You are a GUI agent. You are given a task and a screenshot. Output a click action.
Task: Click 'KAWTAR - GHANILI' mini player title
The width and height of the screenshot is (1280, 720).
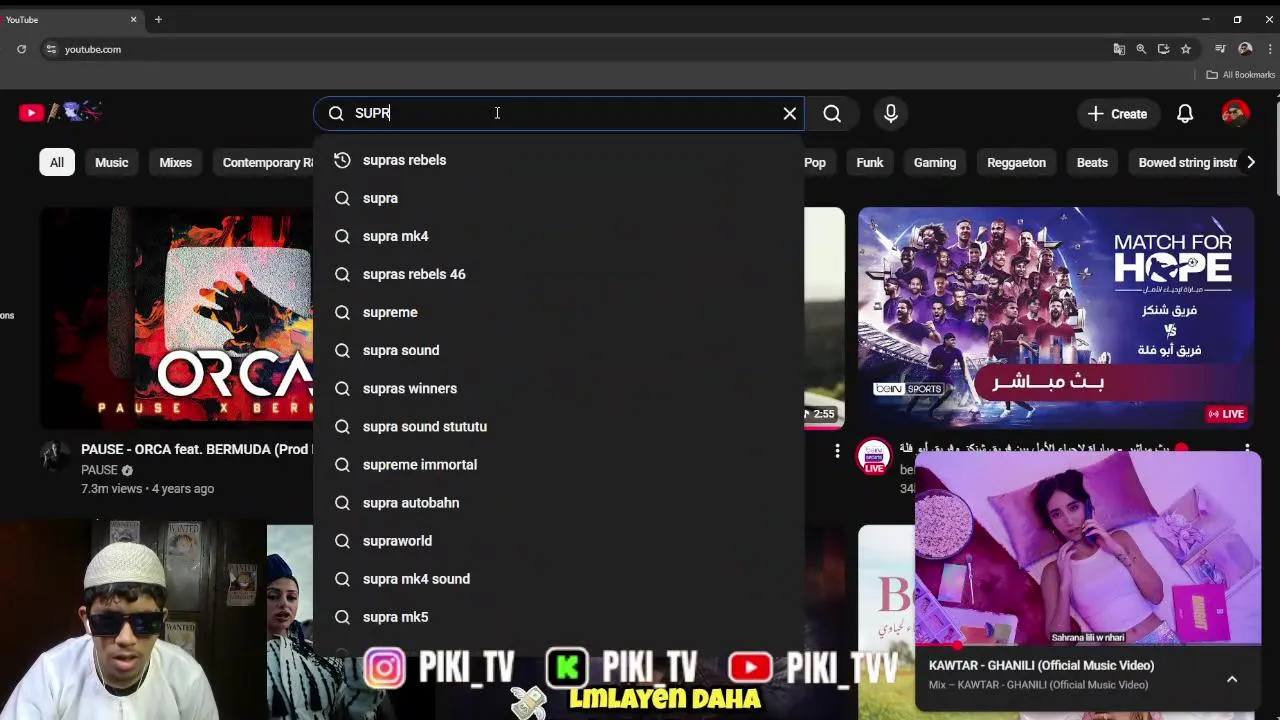tap(1041, 666)
